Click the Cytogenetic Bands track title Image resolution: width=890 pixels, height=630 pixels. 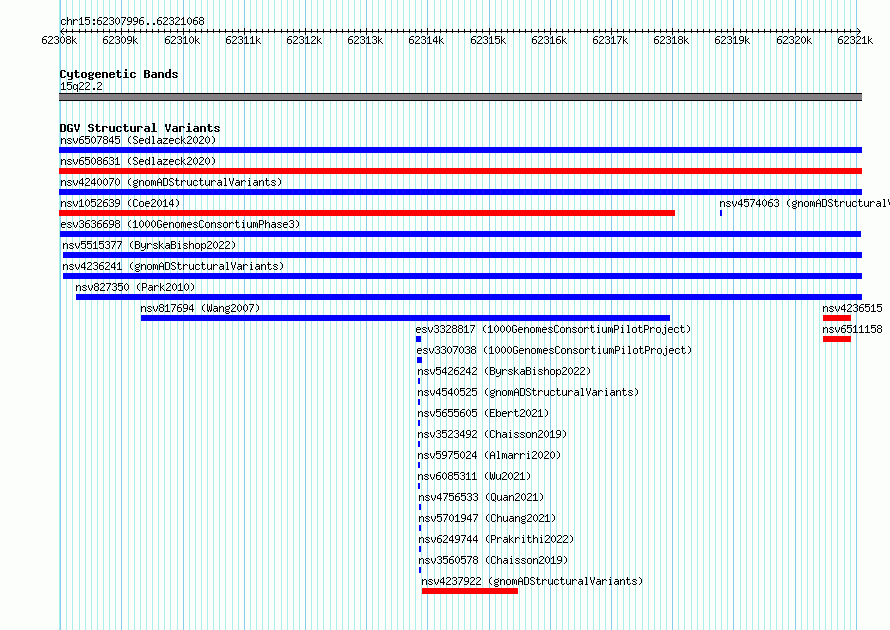pyautogui.click(x=119, y=74)
